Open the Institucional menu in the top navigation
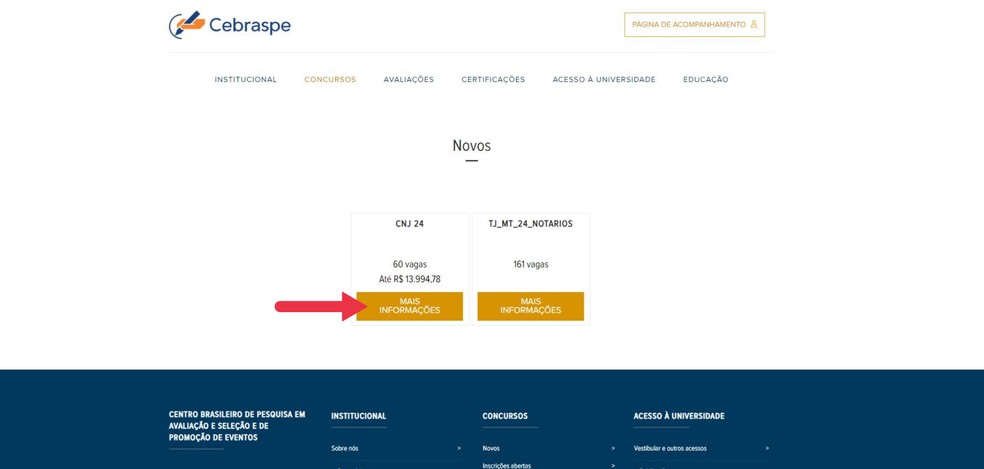 pyautogui.click(x=245, y=80)
